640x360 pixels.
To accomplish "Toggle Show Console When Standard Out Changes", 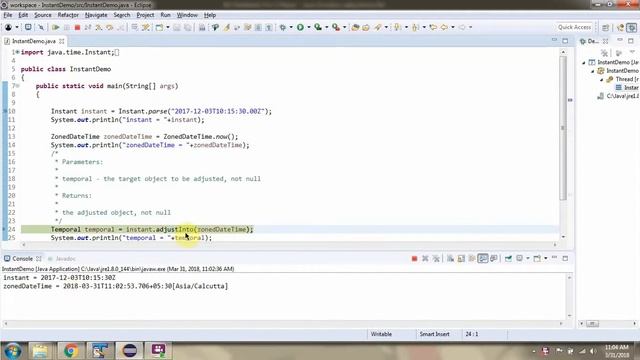I will click(x=483, y=258).
